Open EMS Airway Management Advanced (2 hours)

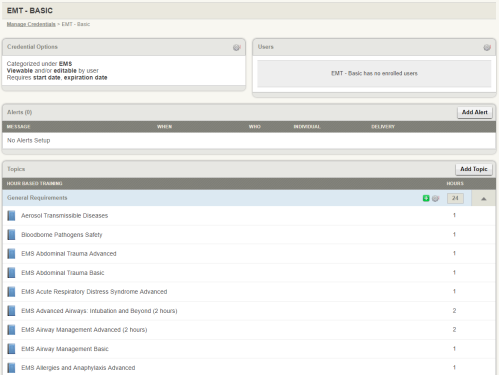click(x=84, y=330)
